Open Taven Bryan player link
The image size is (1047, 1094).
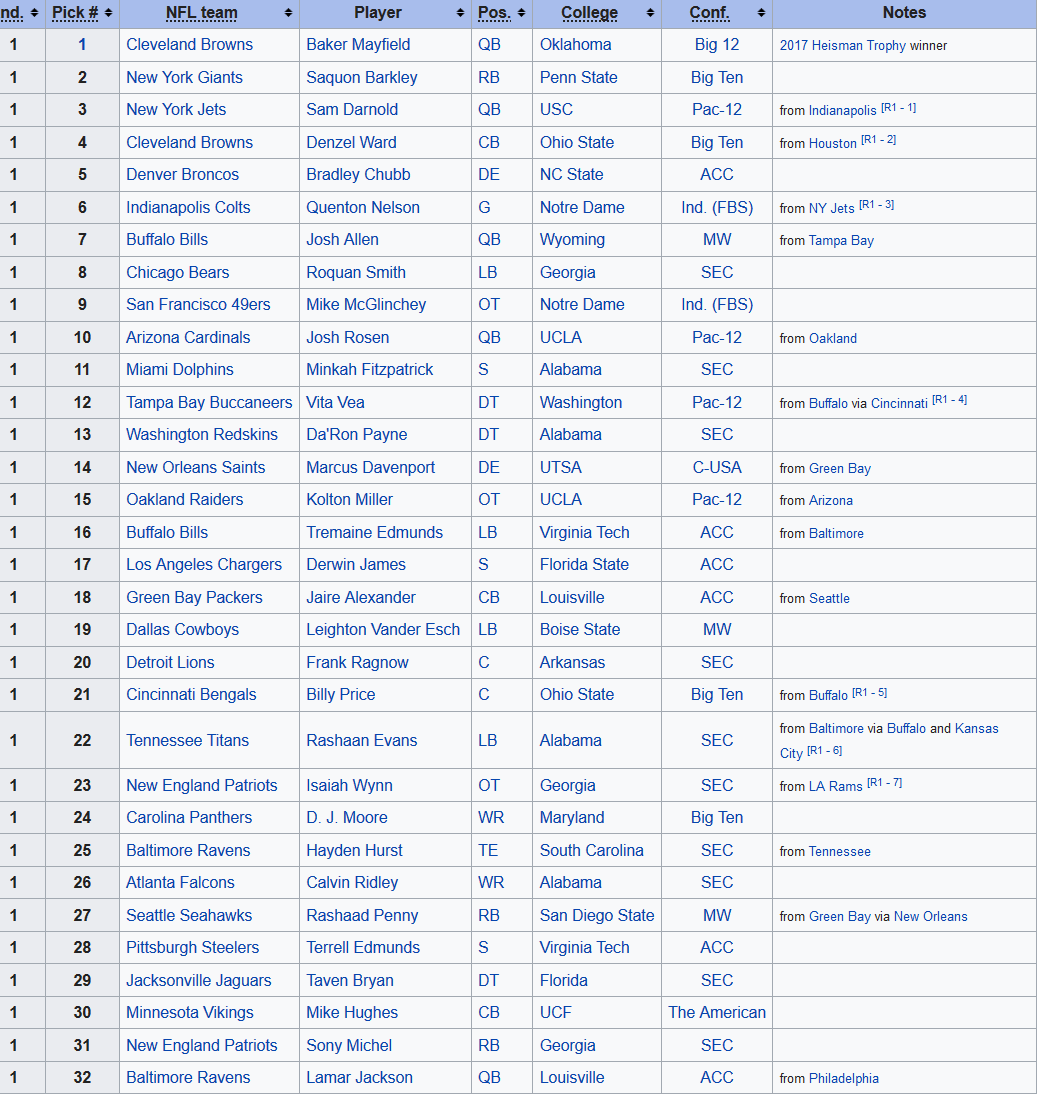[x=350, y=980]
